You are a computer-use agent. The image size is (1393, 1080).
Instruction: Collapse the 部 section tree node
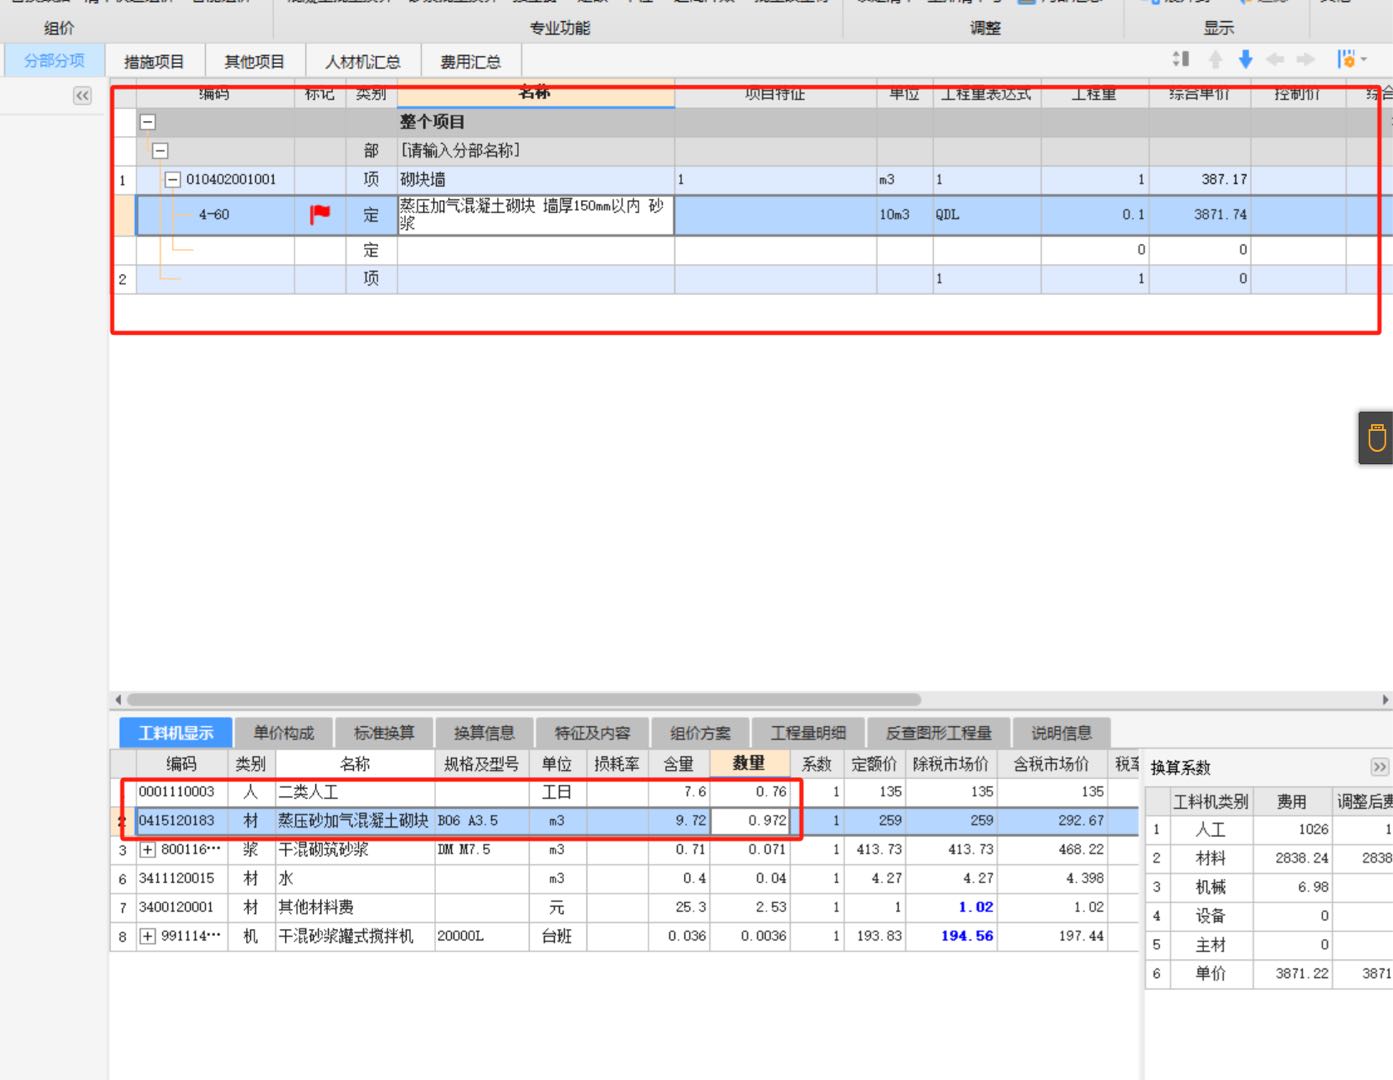pyautogui.click(x=160, y=151)
